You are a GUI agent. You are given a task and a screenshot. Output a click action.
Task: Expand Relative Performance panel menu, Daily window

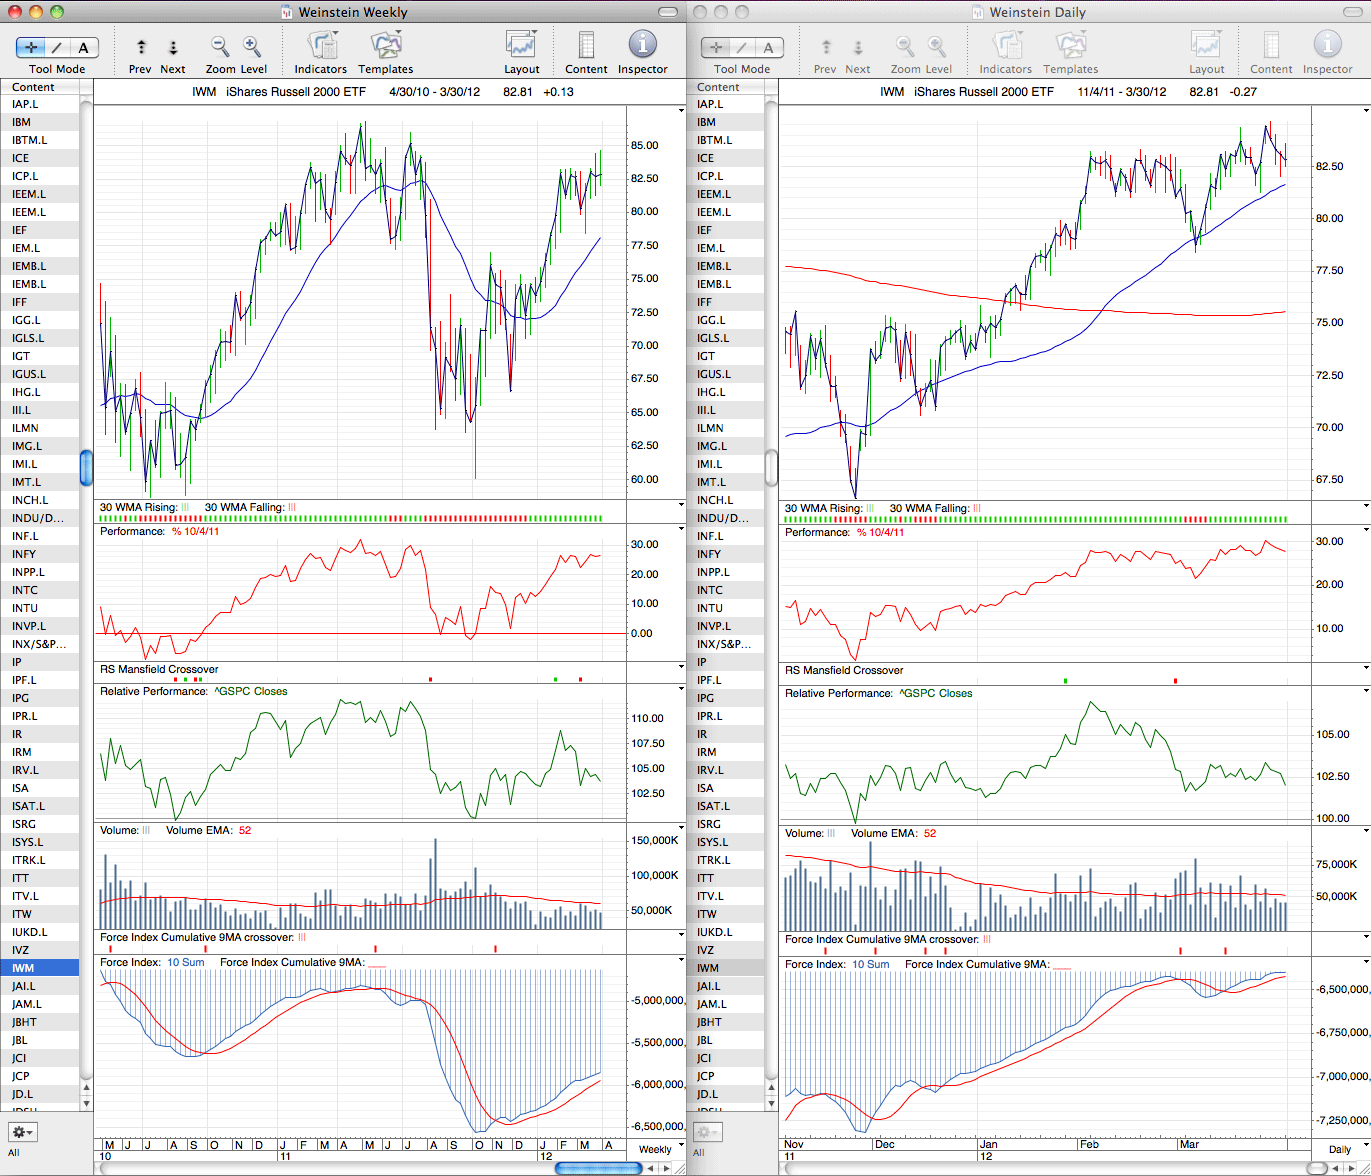click(x=1366, y=689)
